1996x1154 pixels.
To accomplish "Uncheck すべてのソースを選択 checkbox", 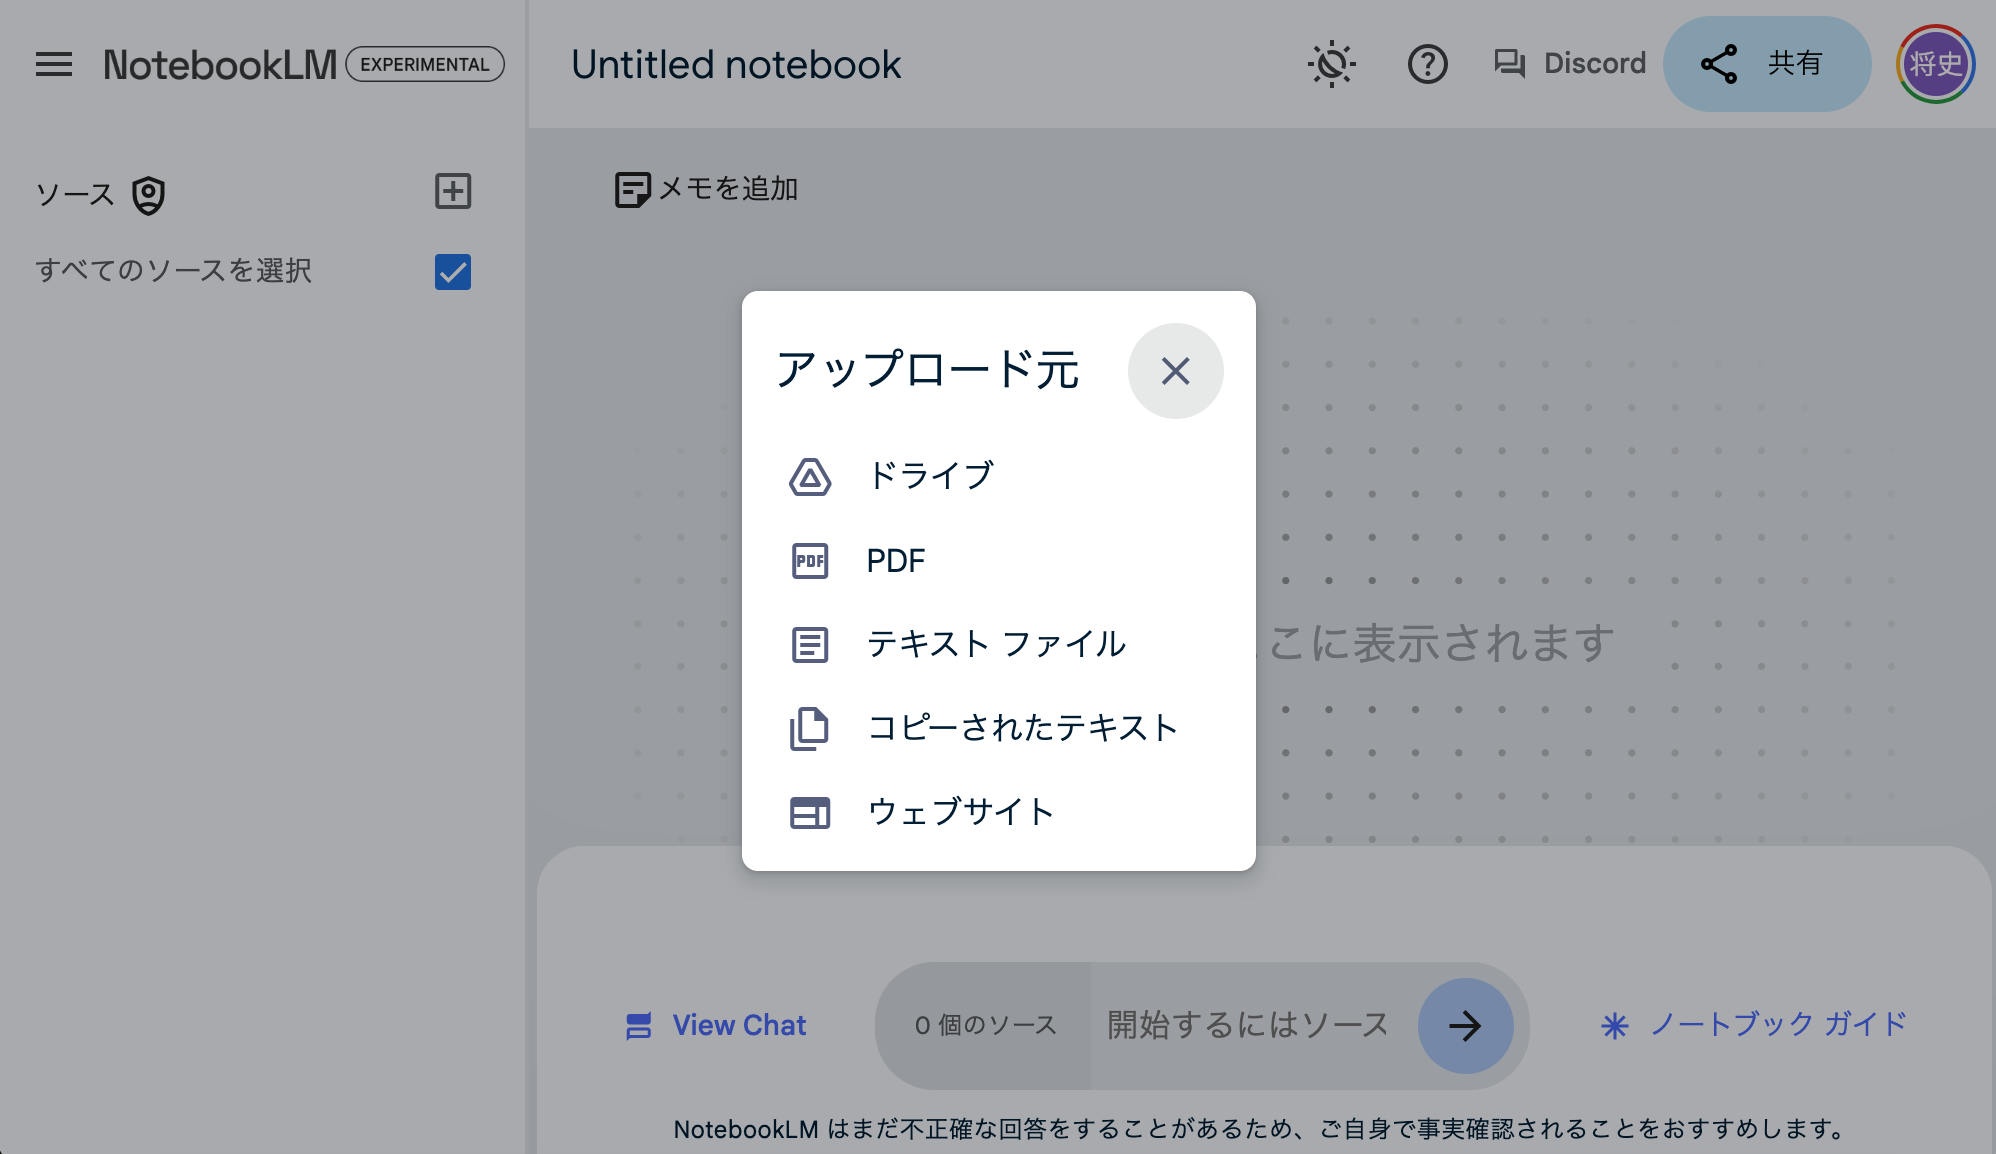I will (x=453, y=272).
